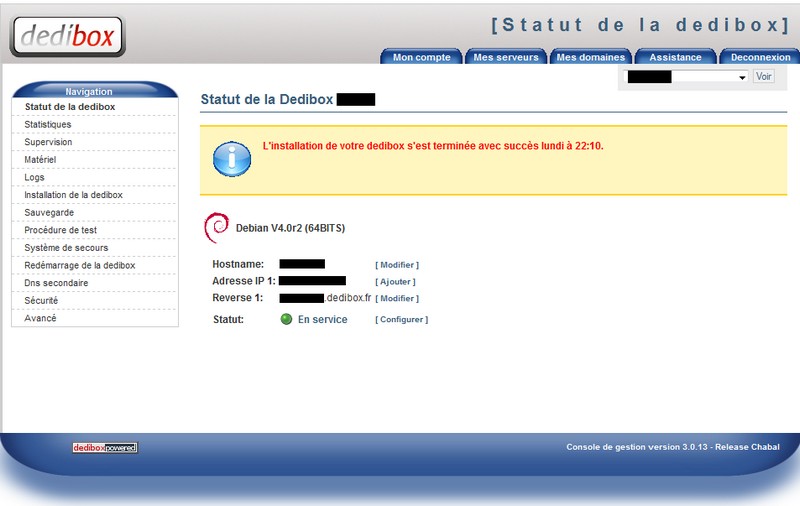Screen dimensions: 800x506
Task: Click the dedibox logo in header
Action: coord(67,36)
